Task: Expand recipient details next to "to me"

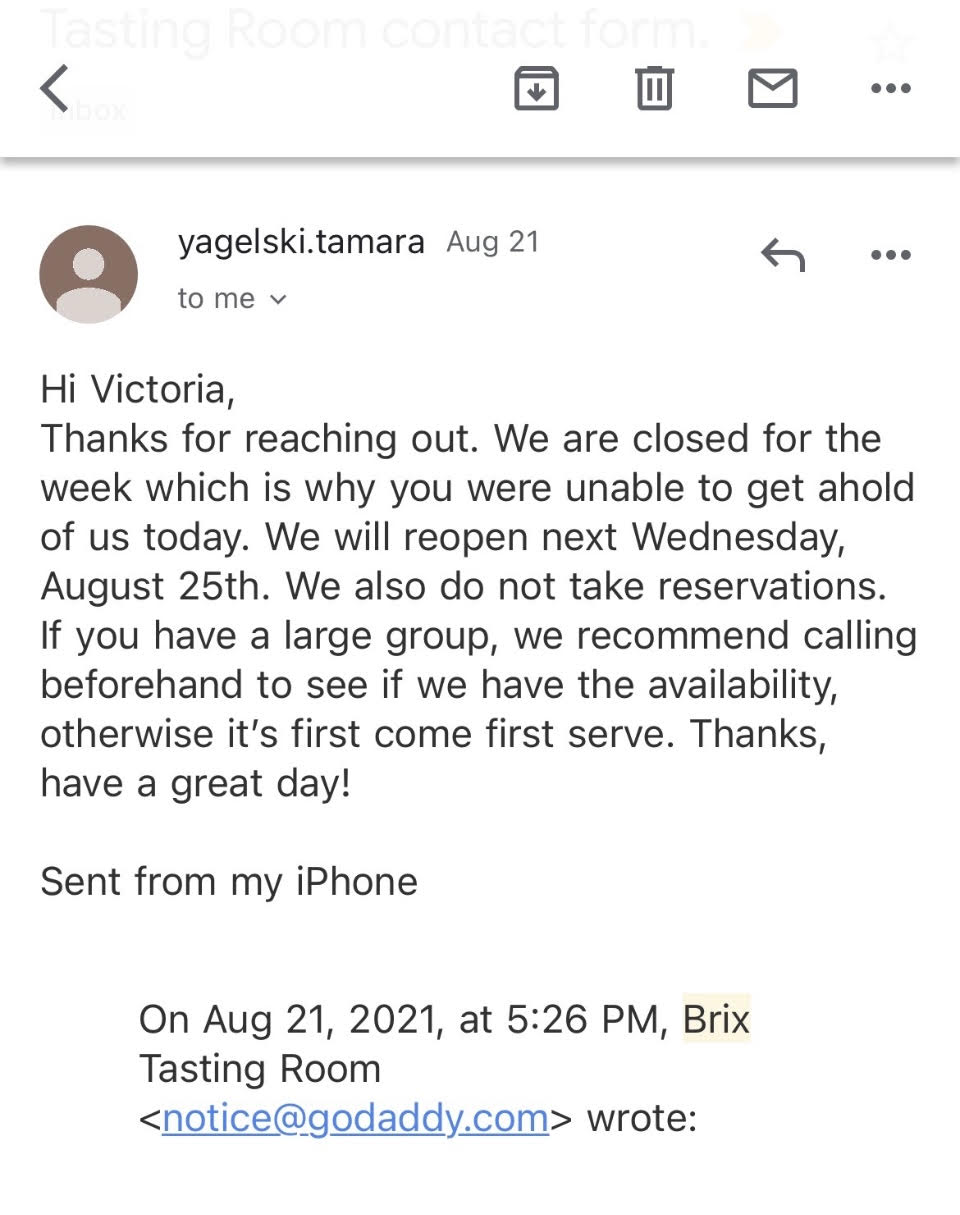Action: point(278,299)
